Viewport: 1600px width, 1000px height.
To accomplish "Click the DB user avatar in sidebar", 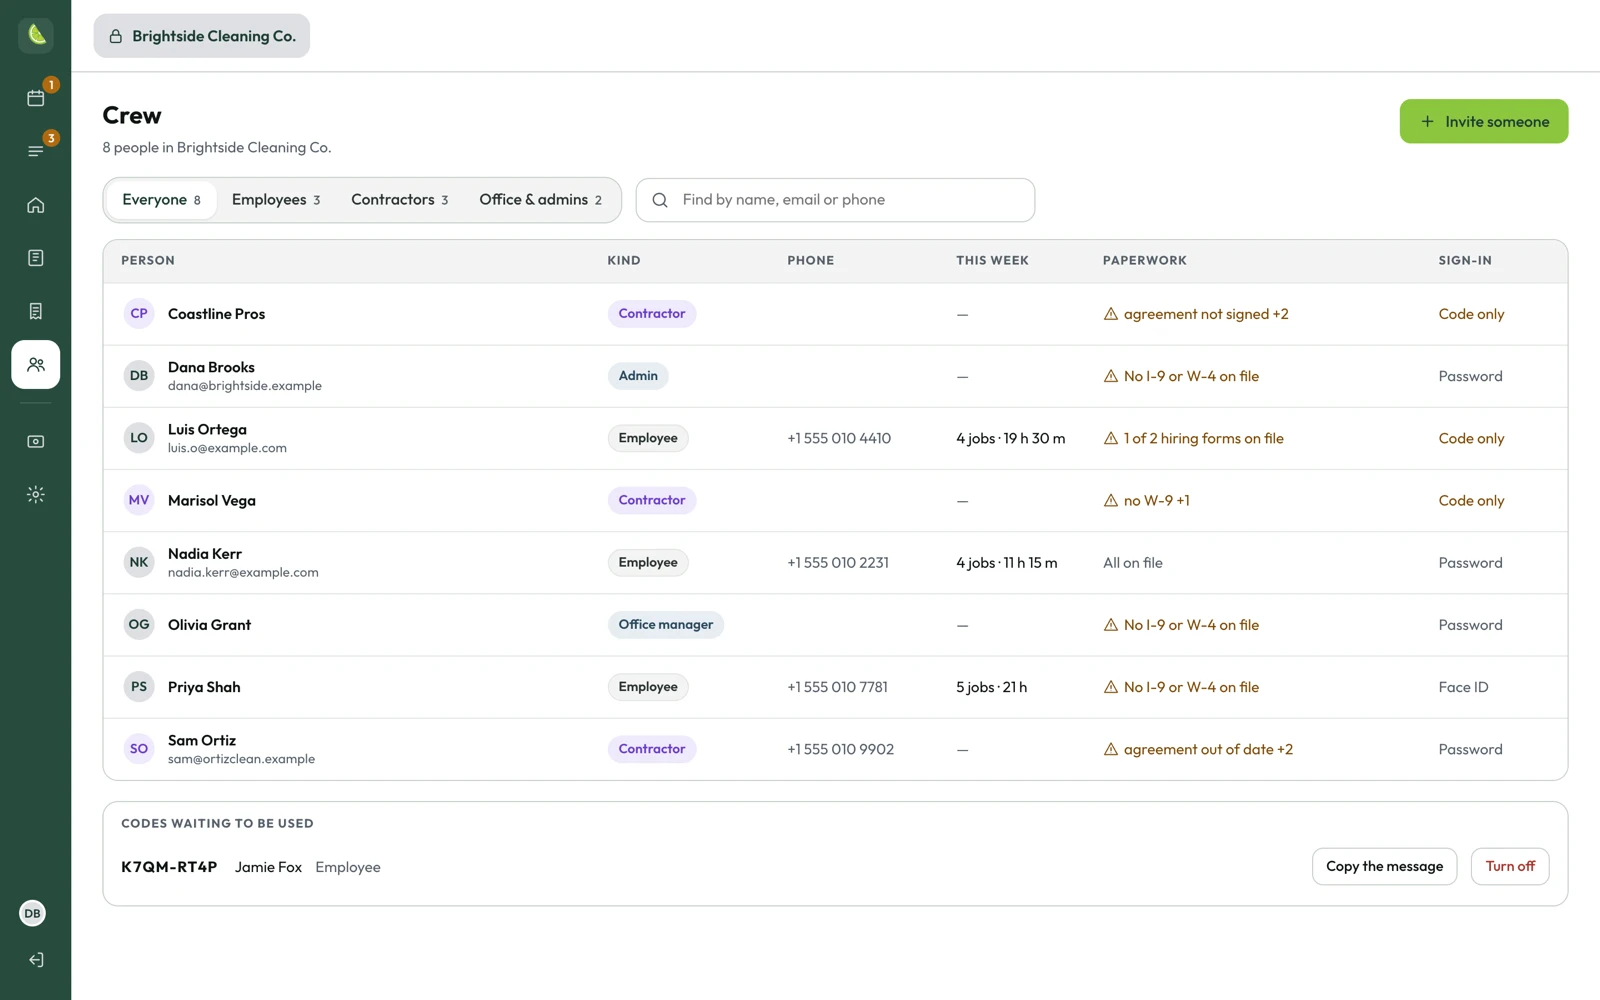I will pyautogui.click(x=33, y=913).
